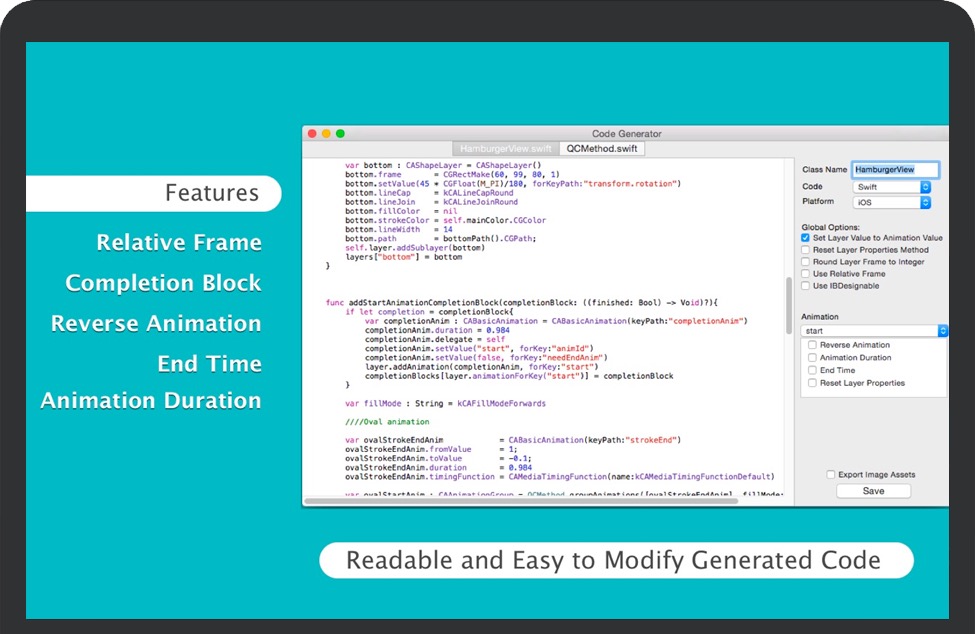
Task: Enable Round Layer Frame to Integer
Action: 806,262
